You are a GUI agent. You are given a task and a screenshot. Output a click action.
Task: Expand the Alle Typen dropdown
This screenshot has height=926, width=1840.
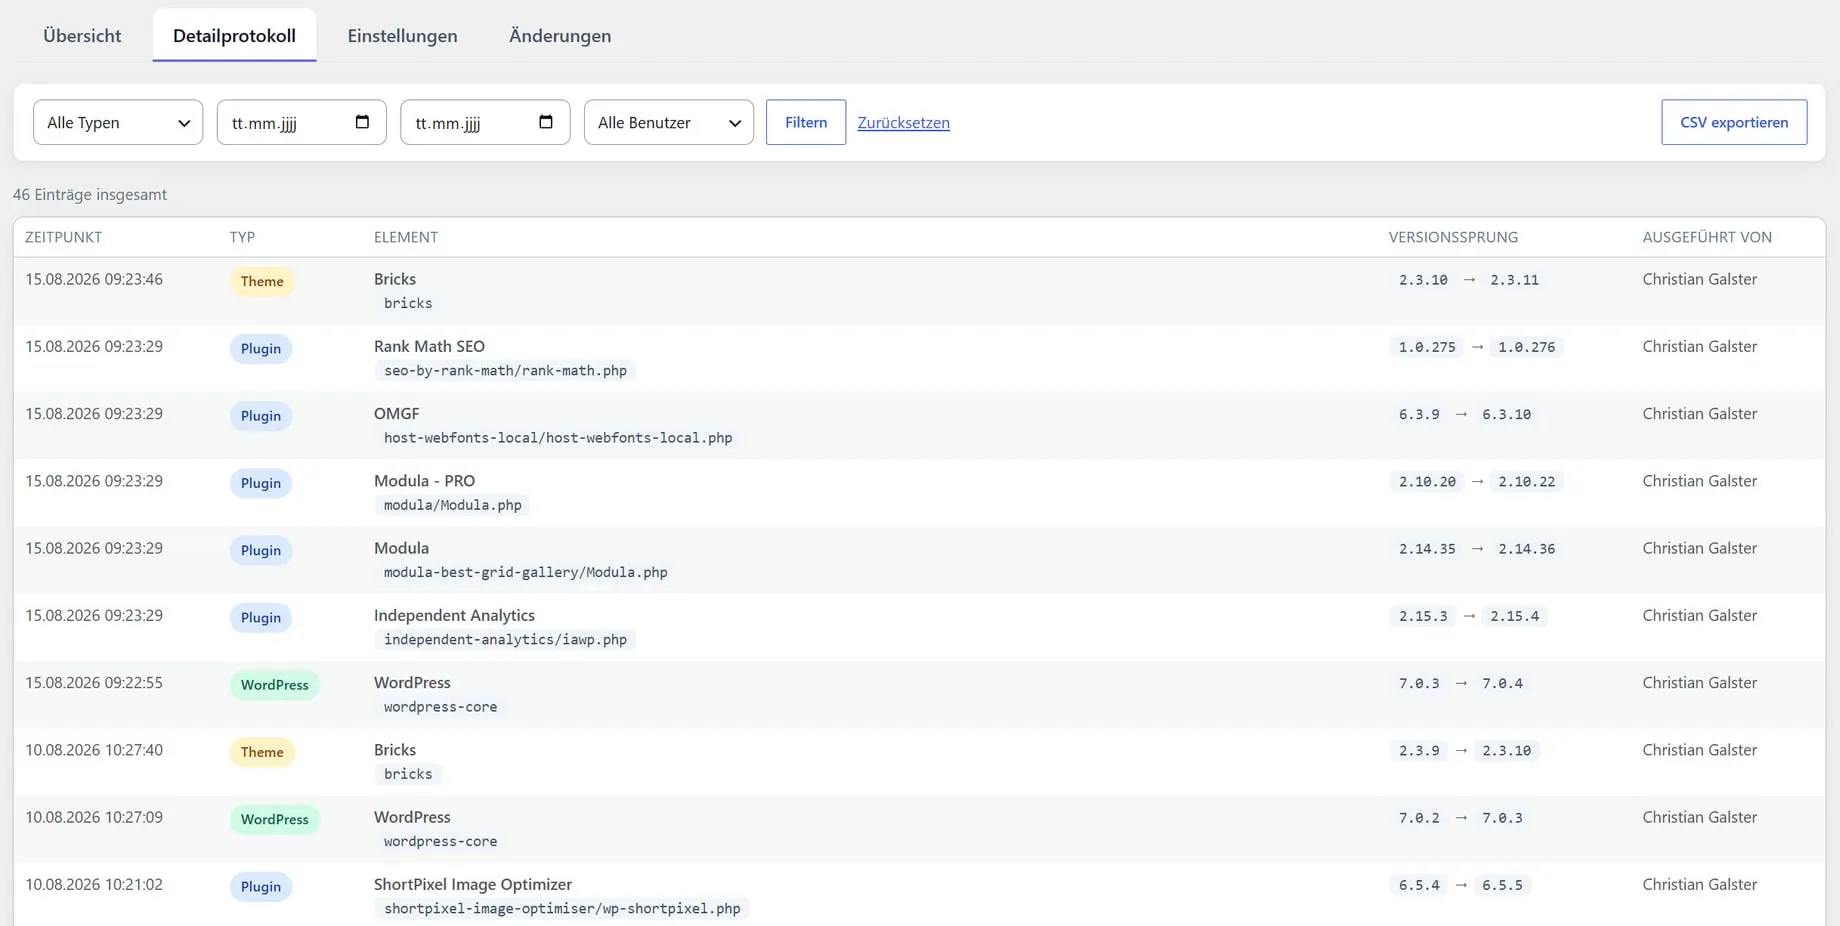tap(118, 122)
